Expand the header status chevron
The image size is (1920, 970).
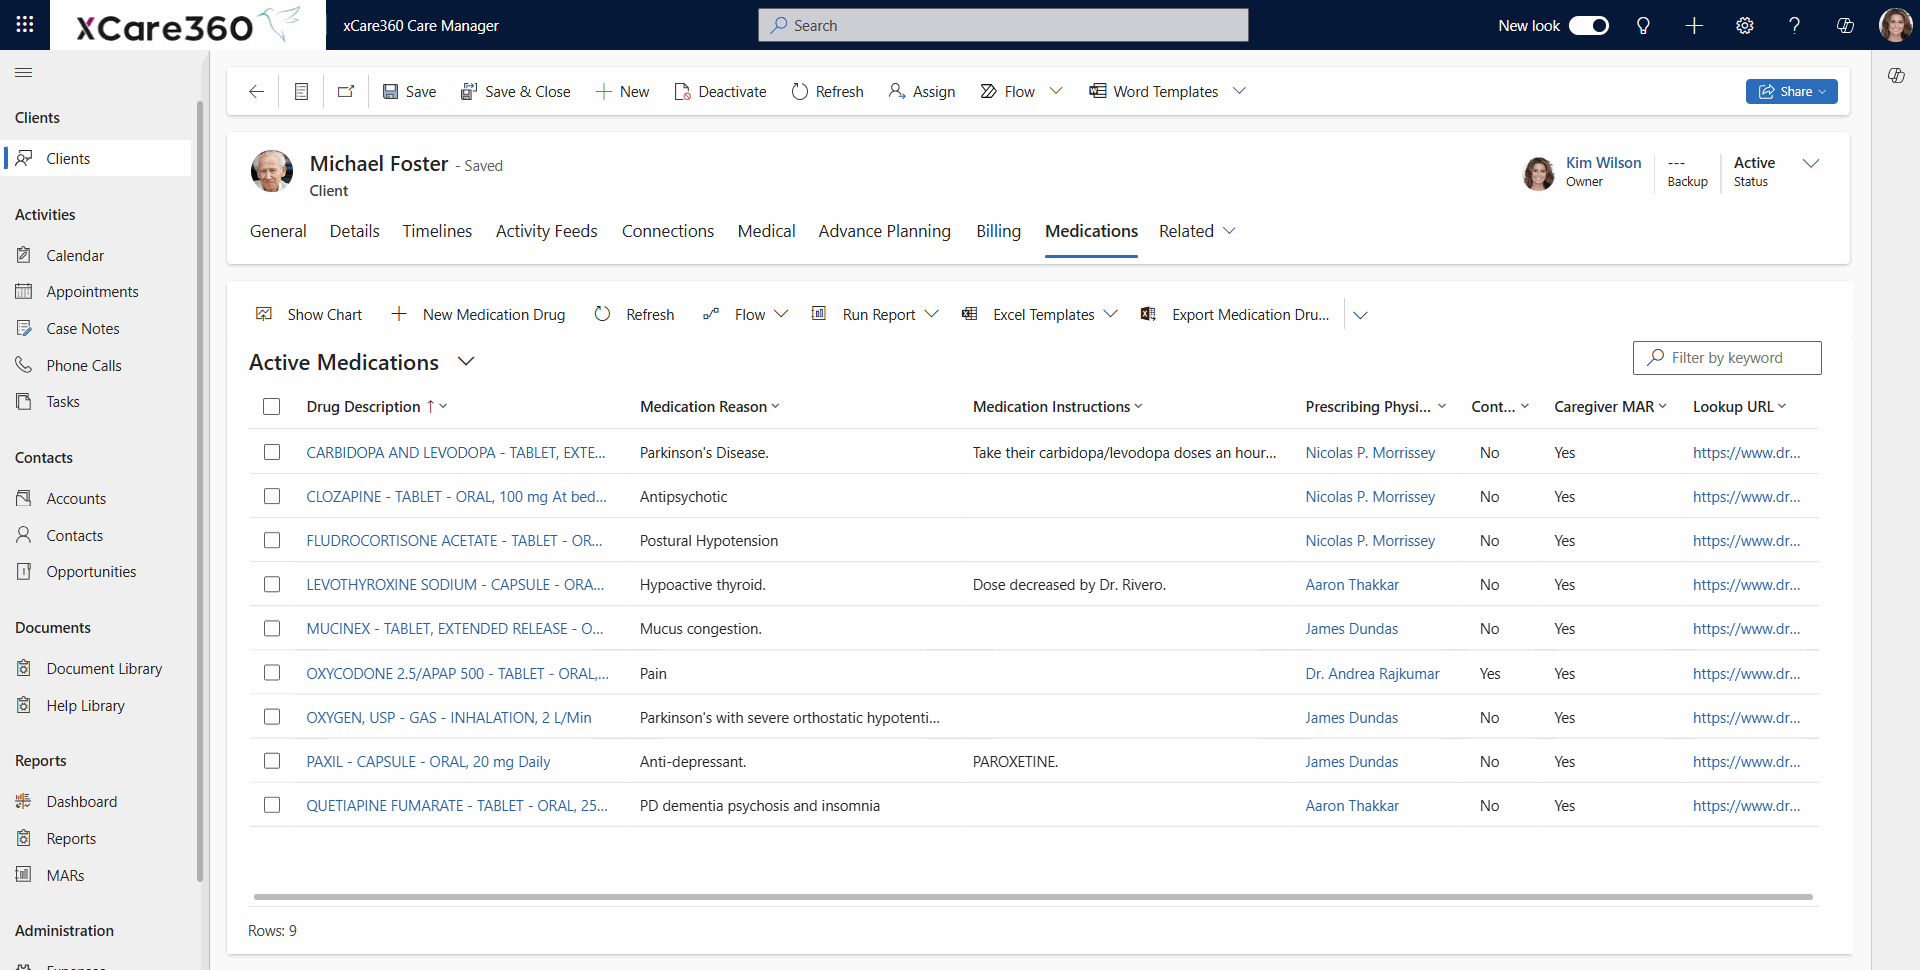pyautogui.click(x=1811, y=163)
